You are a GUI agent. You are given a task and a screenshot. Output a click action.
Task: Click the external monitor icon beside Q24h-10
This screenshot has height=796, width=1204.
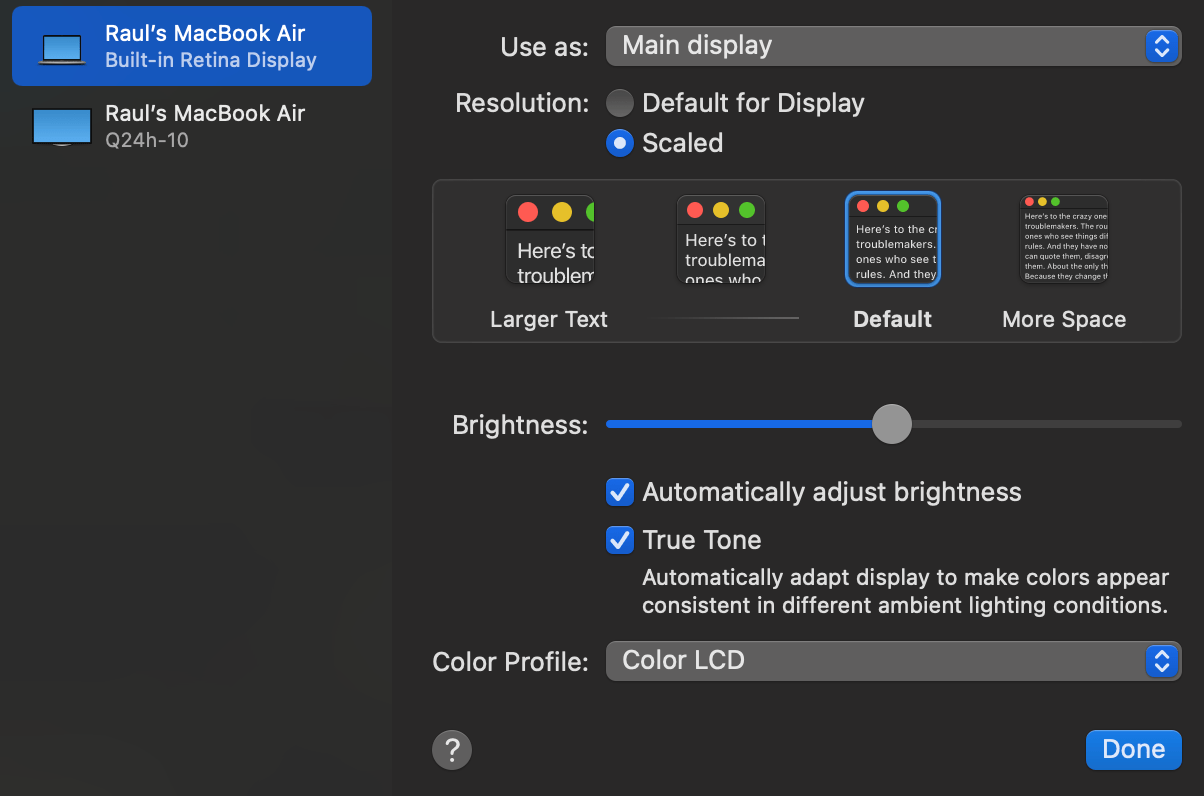pyautogui.click(x=61, y=125)
